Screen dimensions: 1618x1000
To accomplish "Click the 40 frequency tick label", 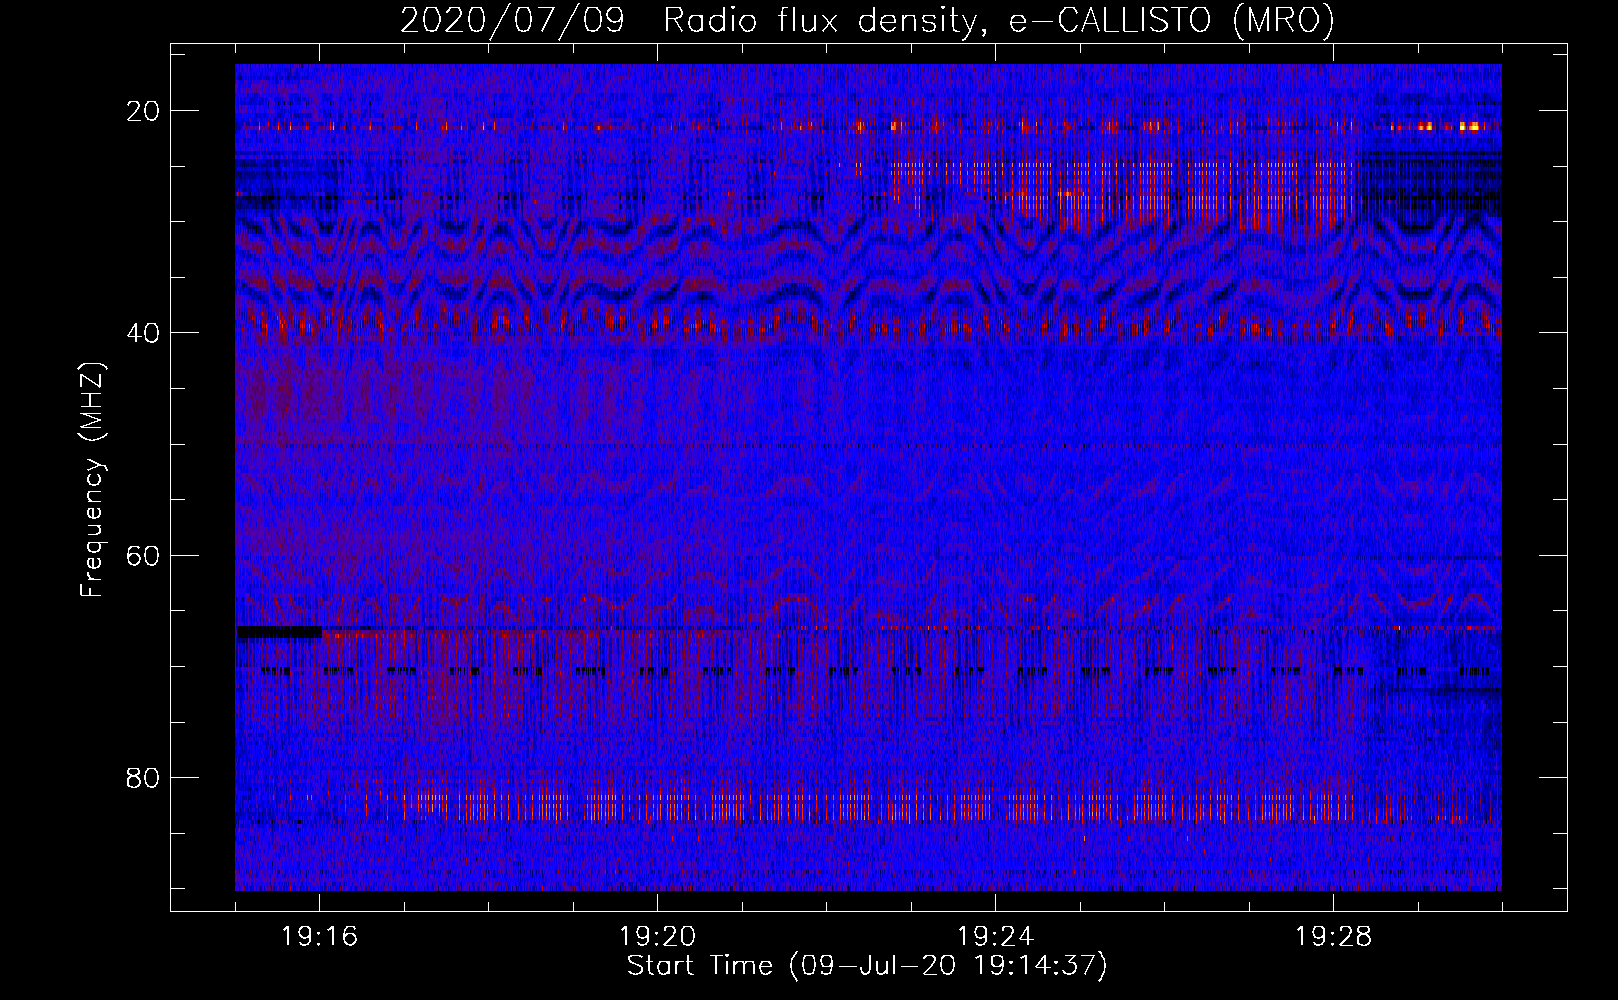I will point(144,333).
